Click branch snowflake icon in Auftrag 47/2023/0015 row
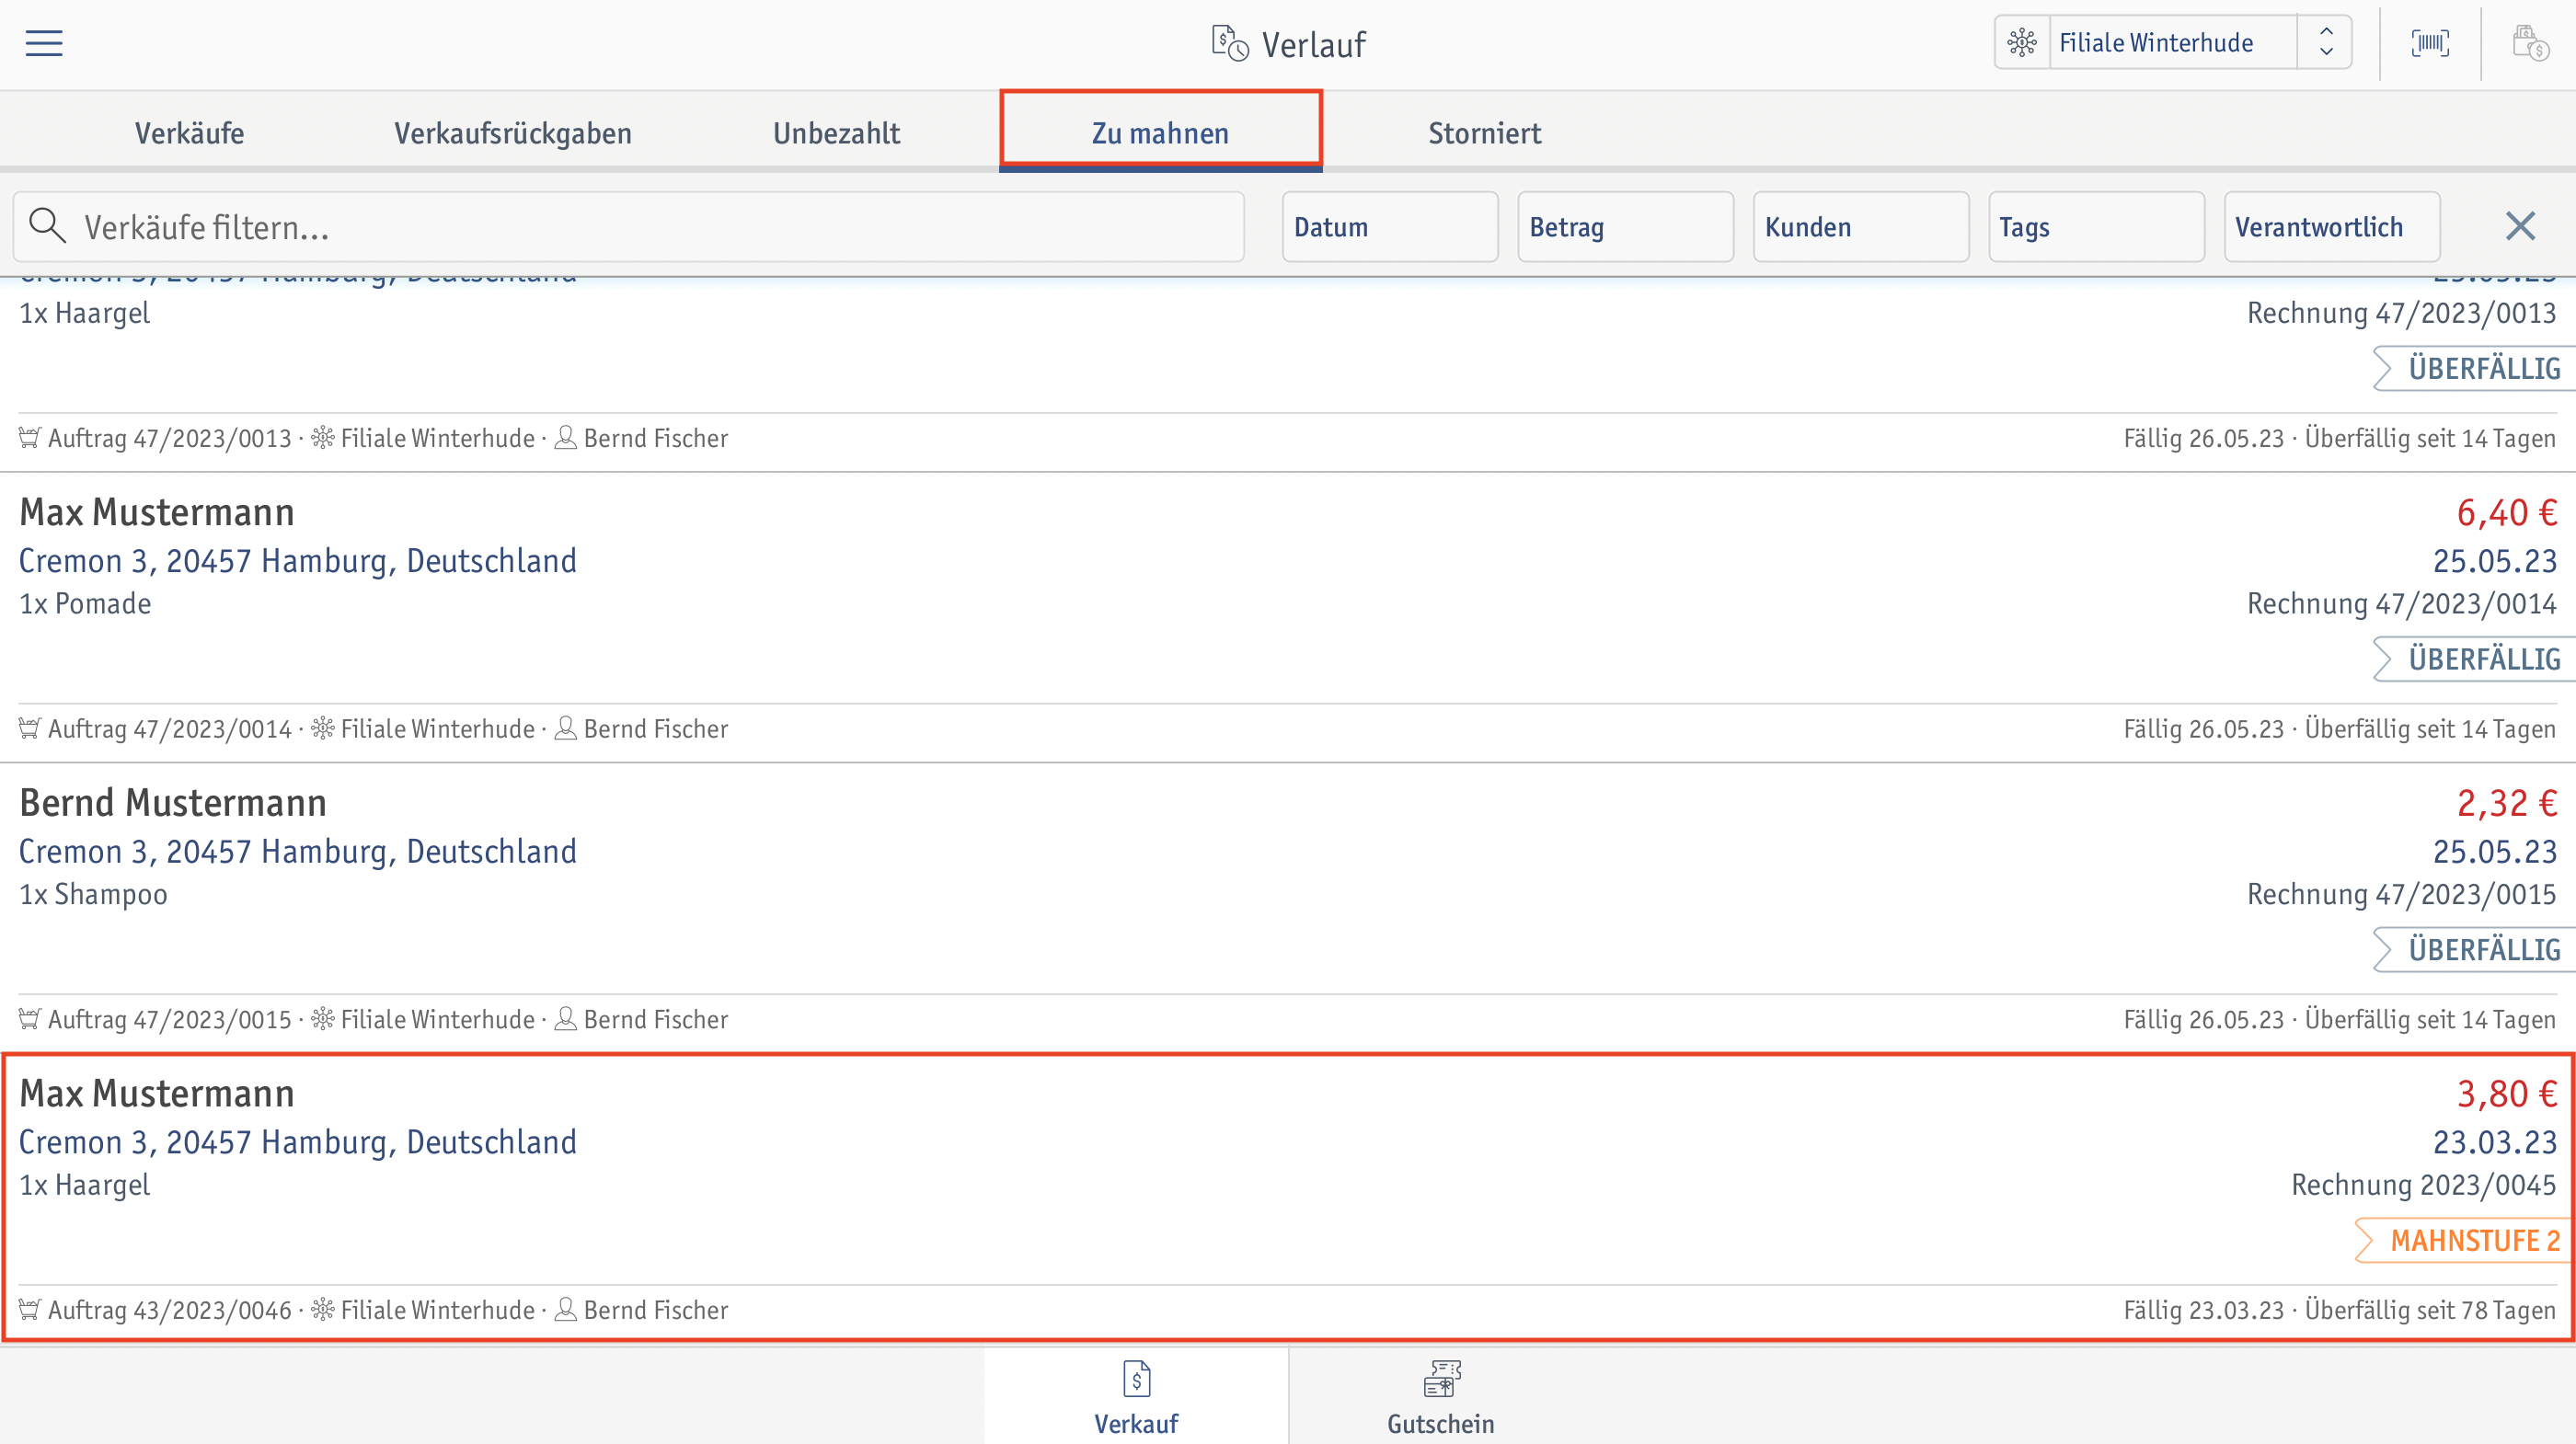The height and width of the screenshot is (1444, 2576). coord(323,1019)
